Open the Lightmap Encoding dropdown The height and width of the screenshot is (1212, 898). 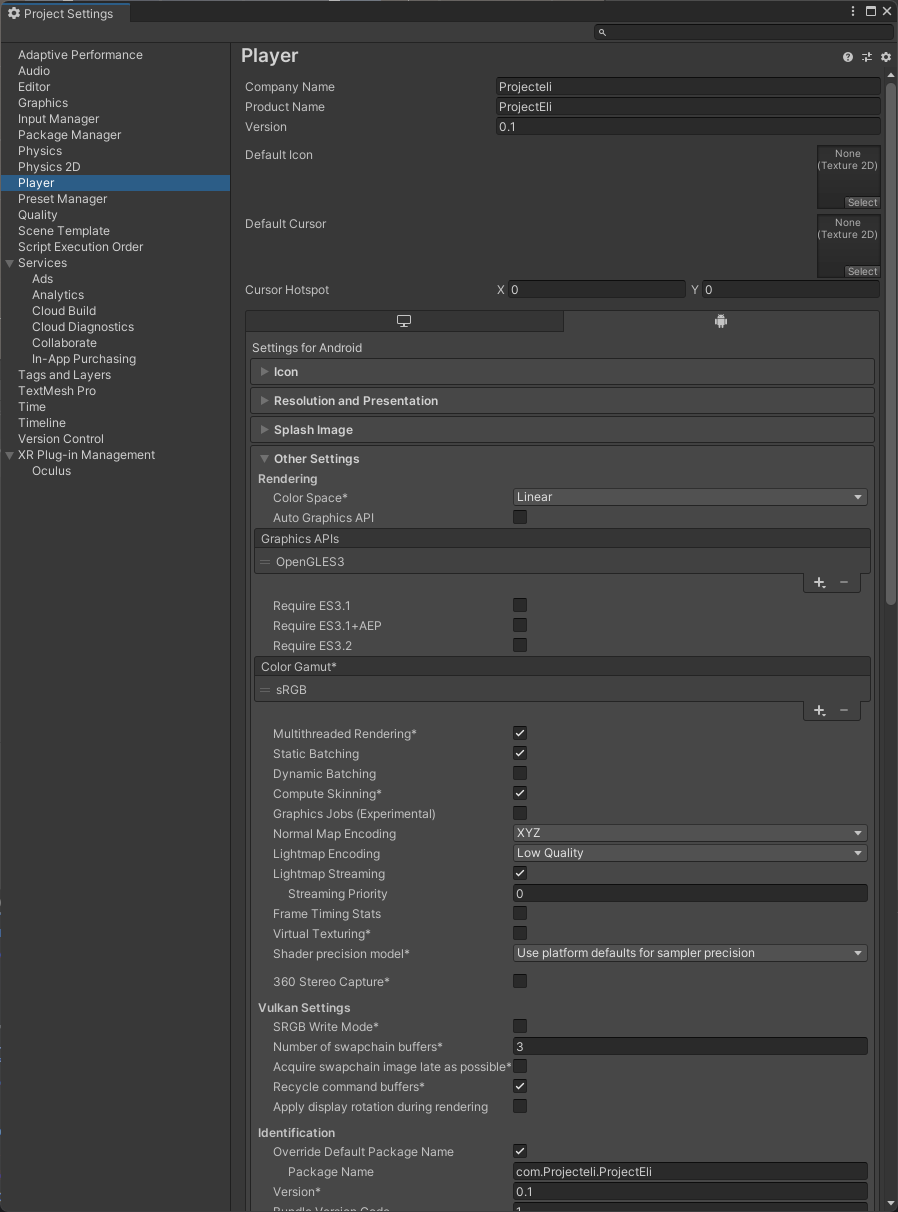(x=690, y=853)
